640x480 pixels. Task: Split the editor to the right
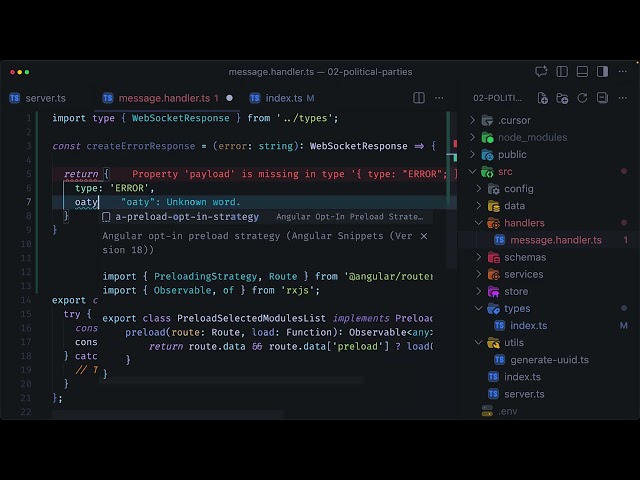[x=419, y=98]
